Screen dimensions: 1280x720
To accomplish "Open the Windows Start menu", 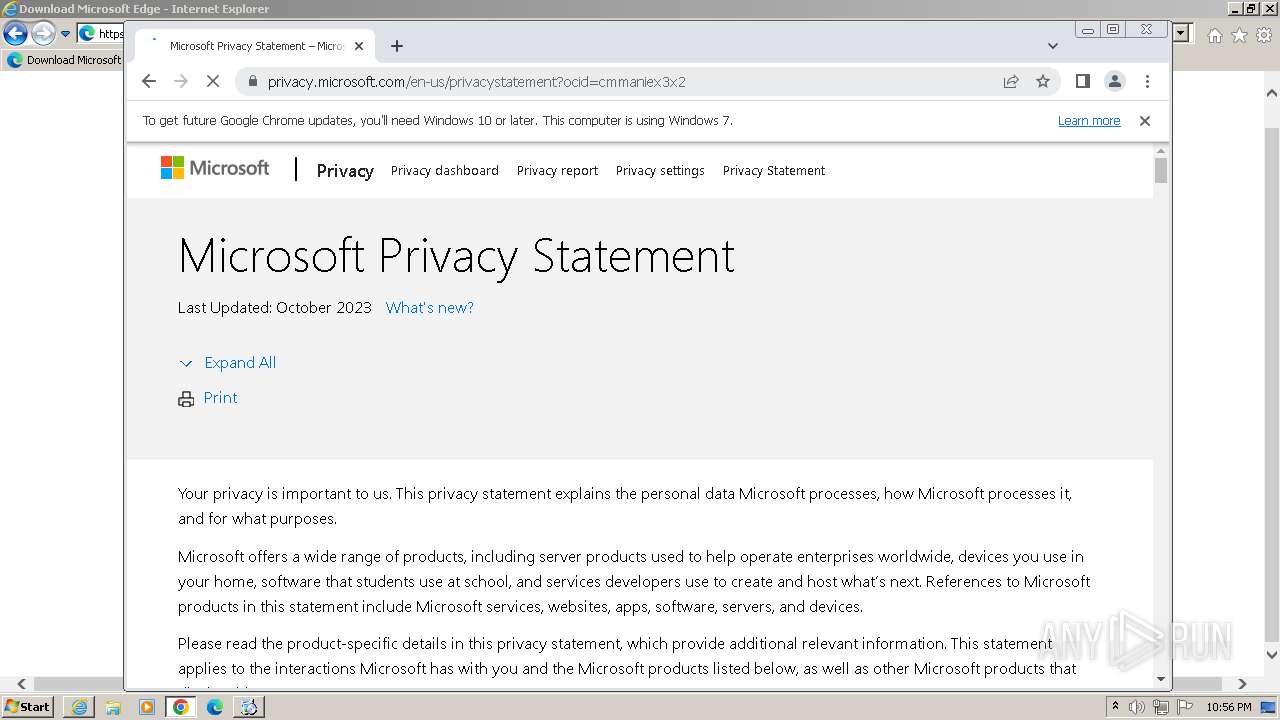I will pos(28,706).
